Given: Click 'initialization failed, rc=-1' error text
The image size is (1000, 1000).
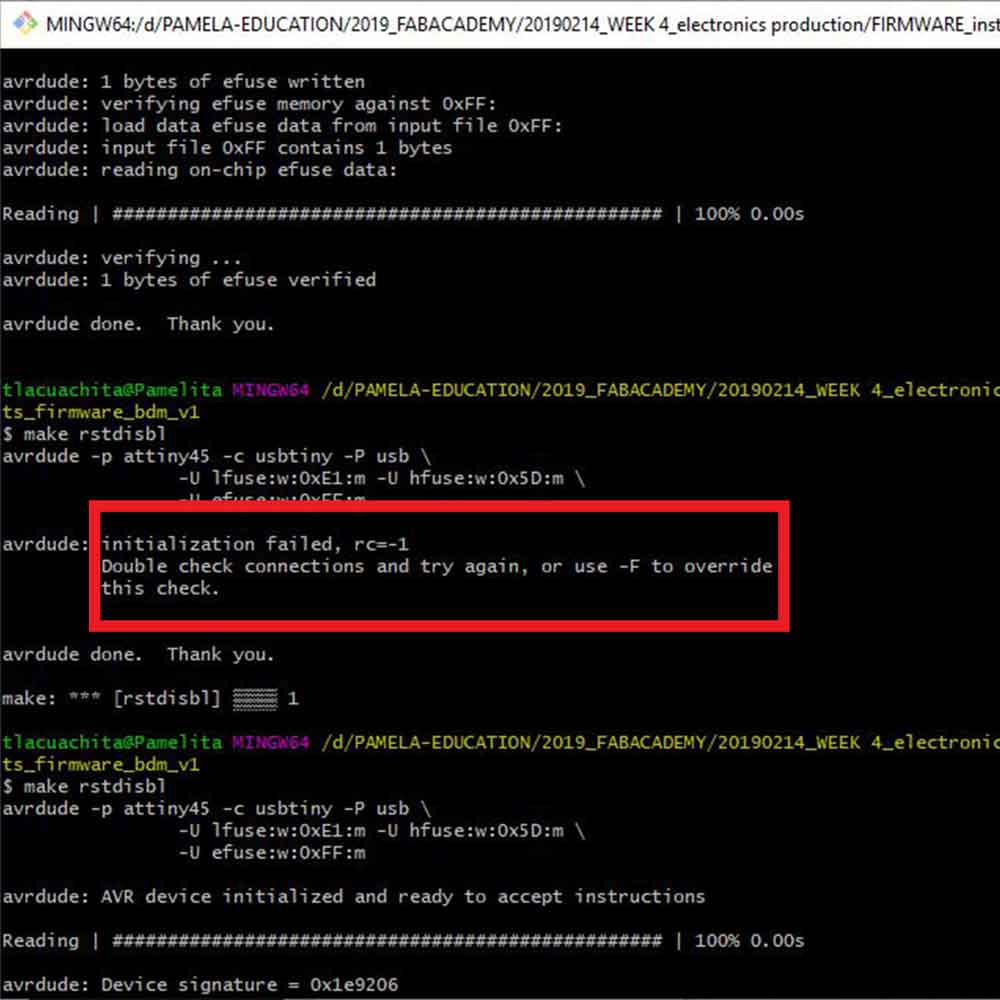Looking at the screenshot, I should 255,544.
